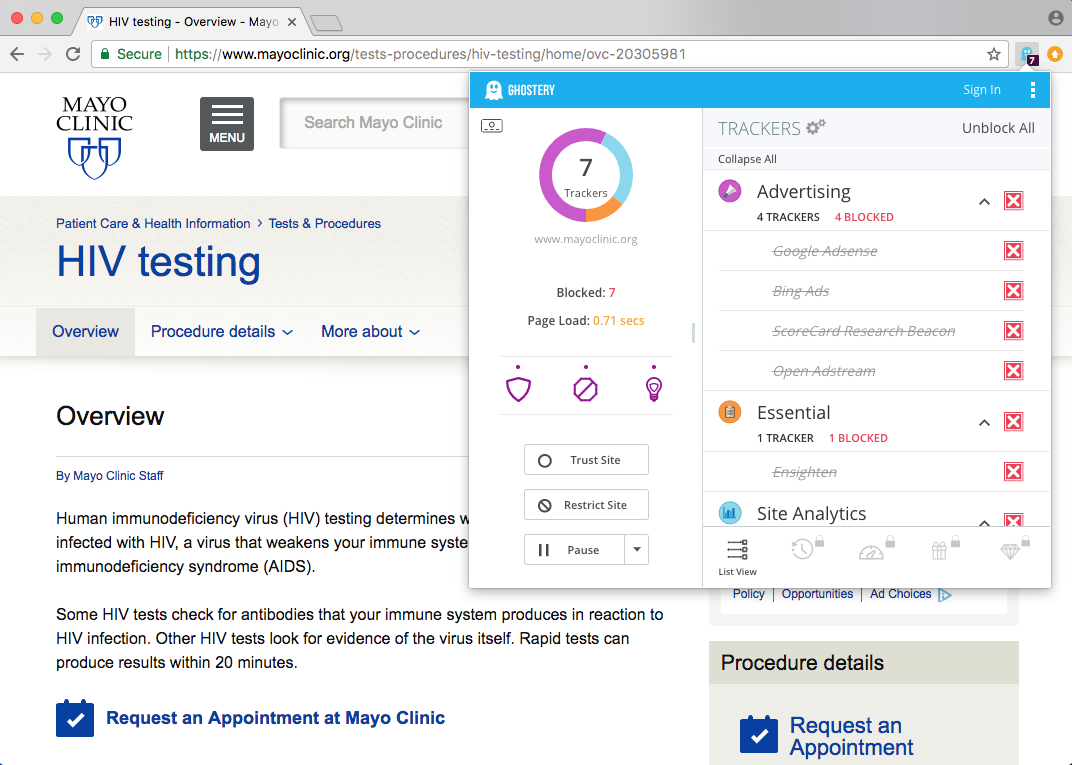
Task: Open tracker settings gear icon
Action: 816,127
